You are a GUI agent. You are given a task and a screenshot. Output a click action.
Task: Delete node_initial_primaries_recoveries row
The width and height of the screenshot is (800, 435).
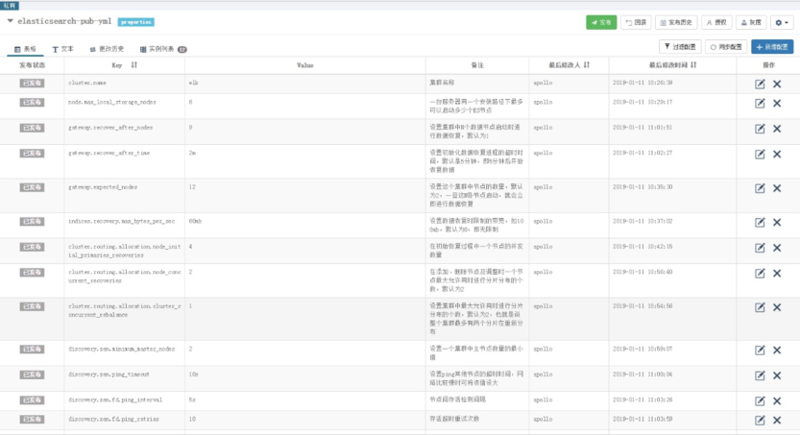click(777, 248)
